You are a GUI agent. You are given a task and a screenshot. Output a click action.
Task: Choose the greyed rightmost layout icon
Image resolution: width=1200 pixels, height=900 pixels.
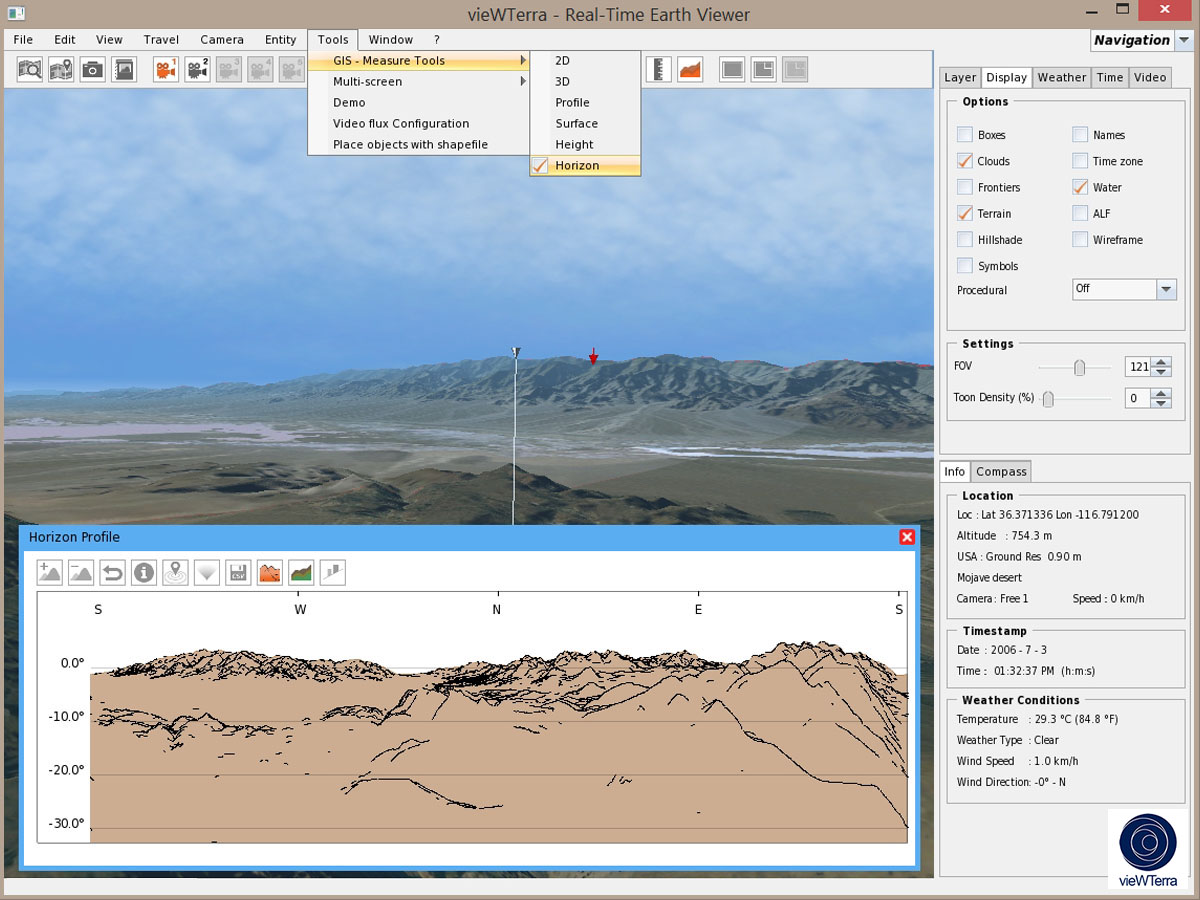[x=795, y=69]
